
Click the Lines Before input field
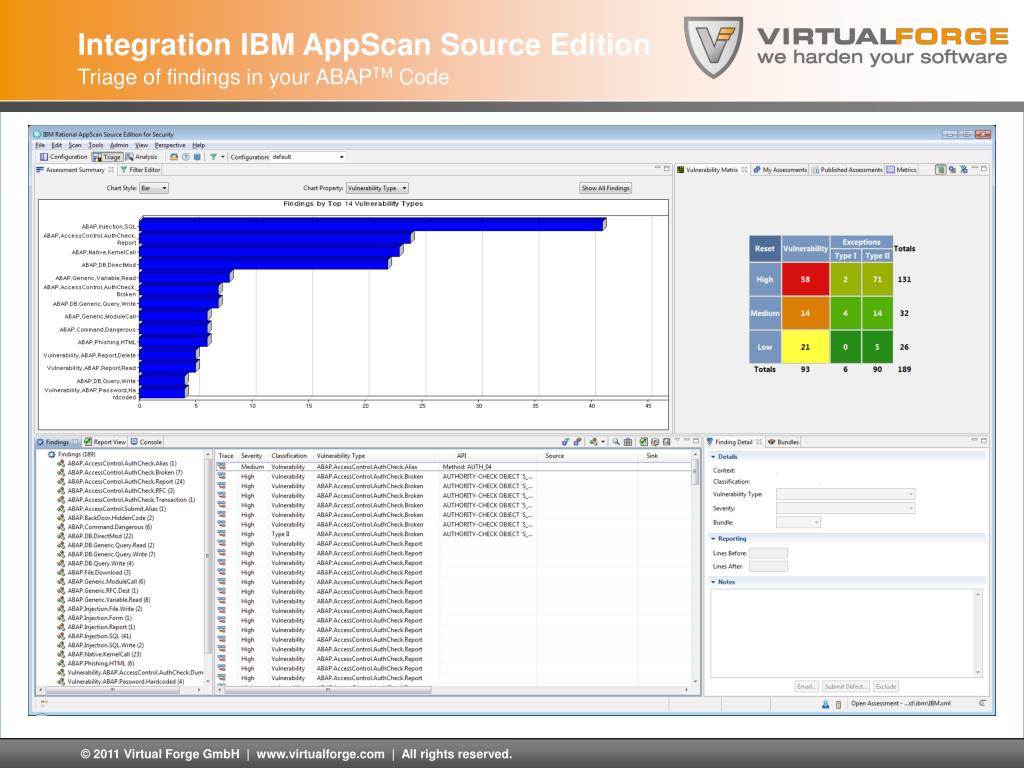(x=768, y=553)
